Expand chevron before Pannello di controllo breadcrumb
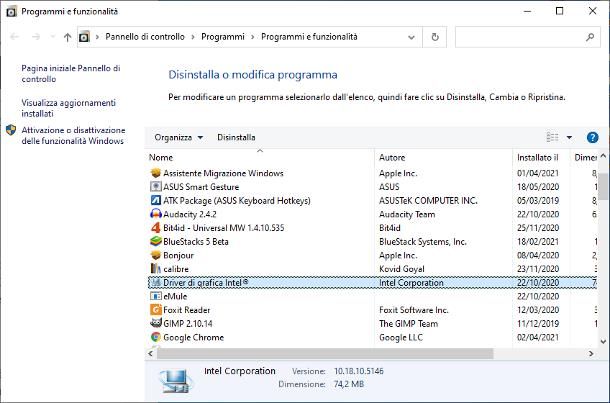The height and width of the screenshot is (403, 610). tap(97, 37)
